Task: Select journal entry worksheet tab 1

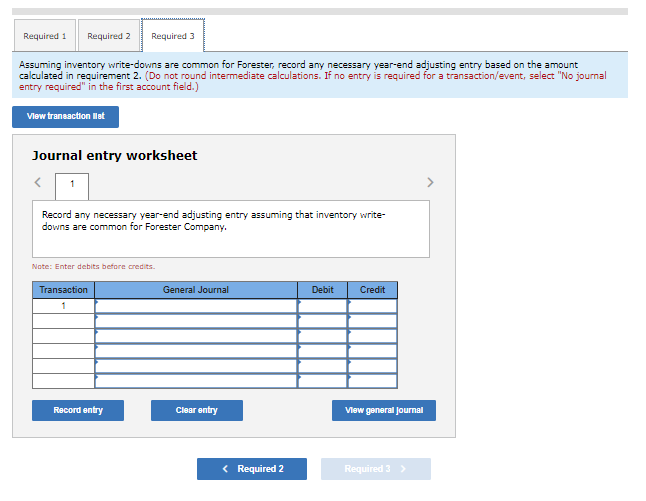Action: coord(72,186)
